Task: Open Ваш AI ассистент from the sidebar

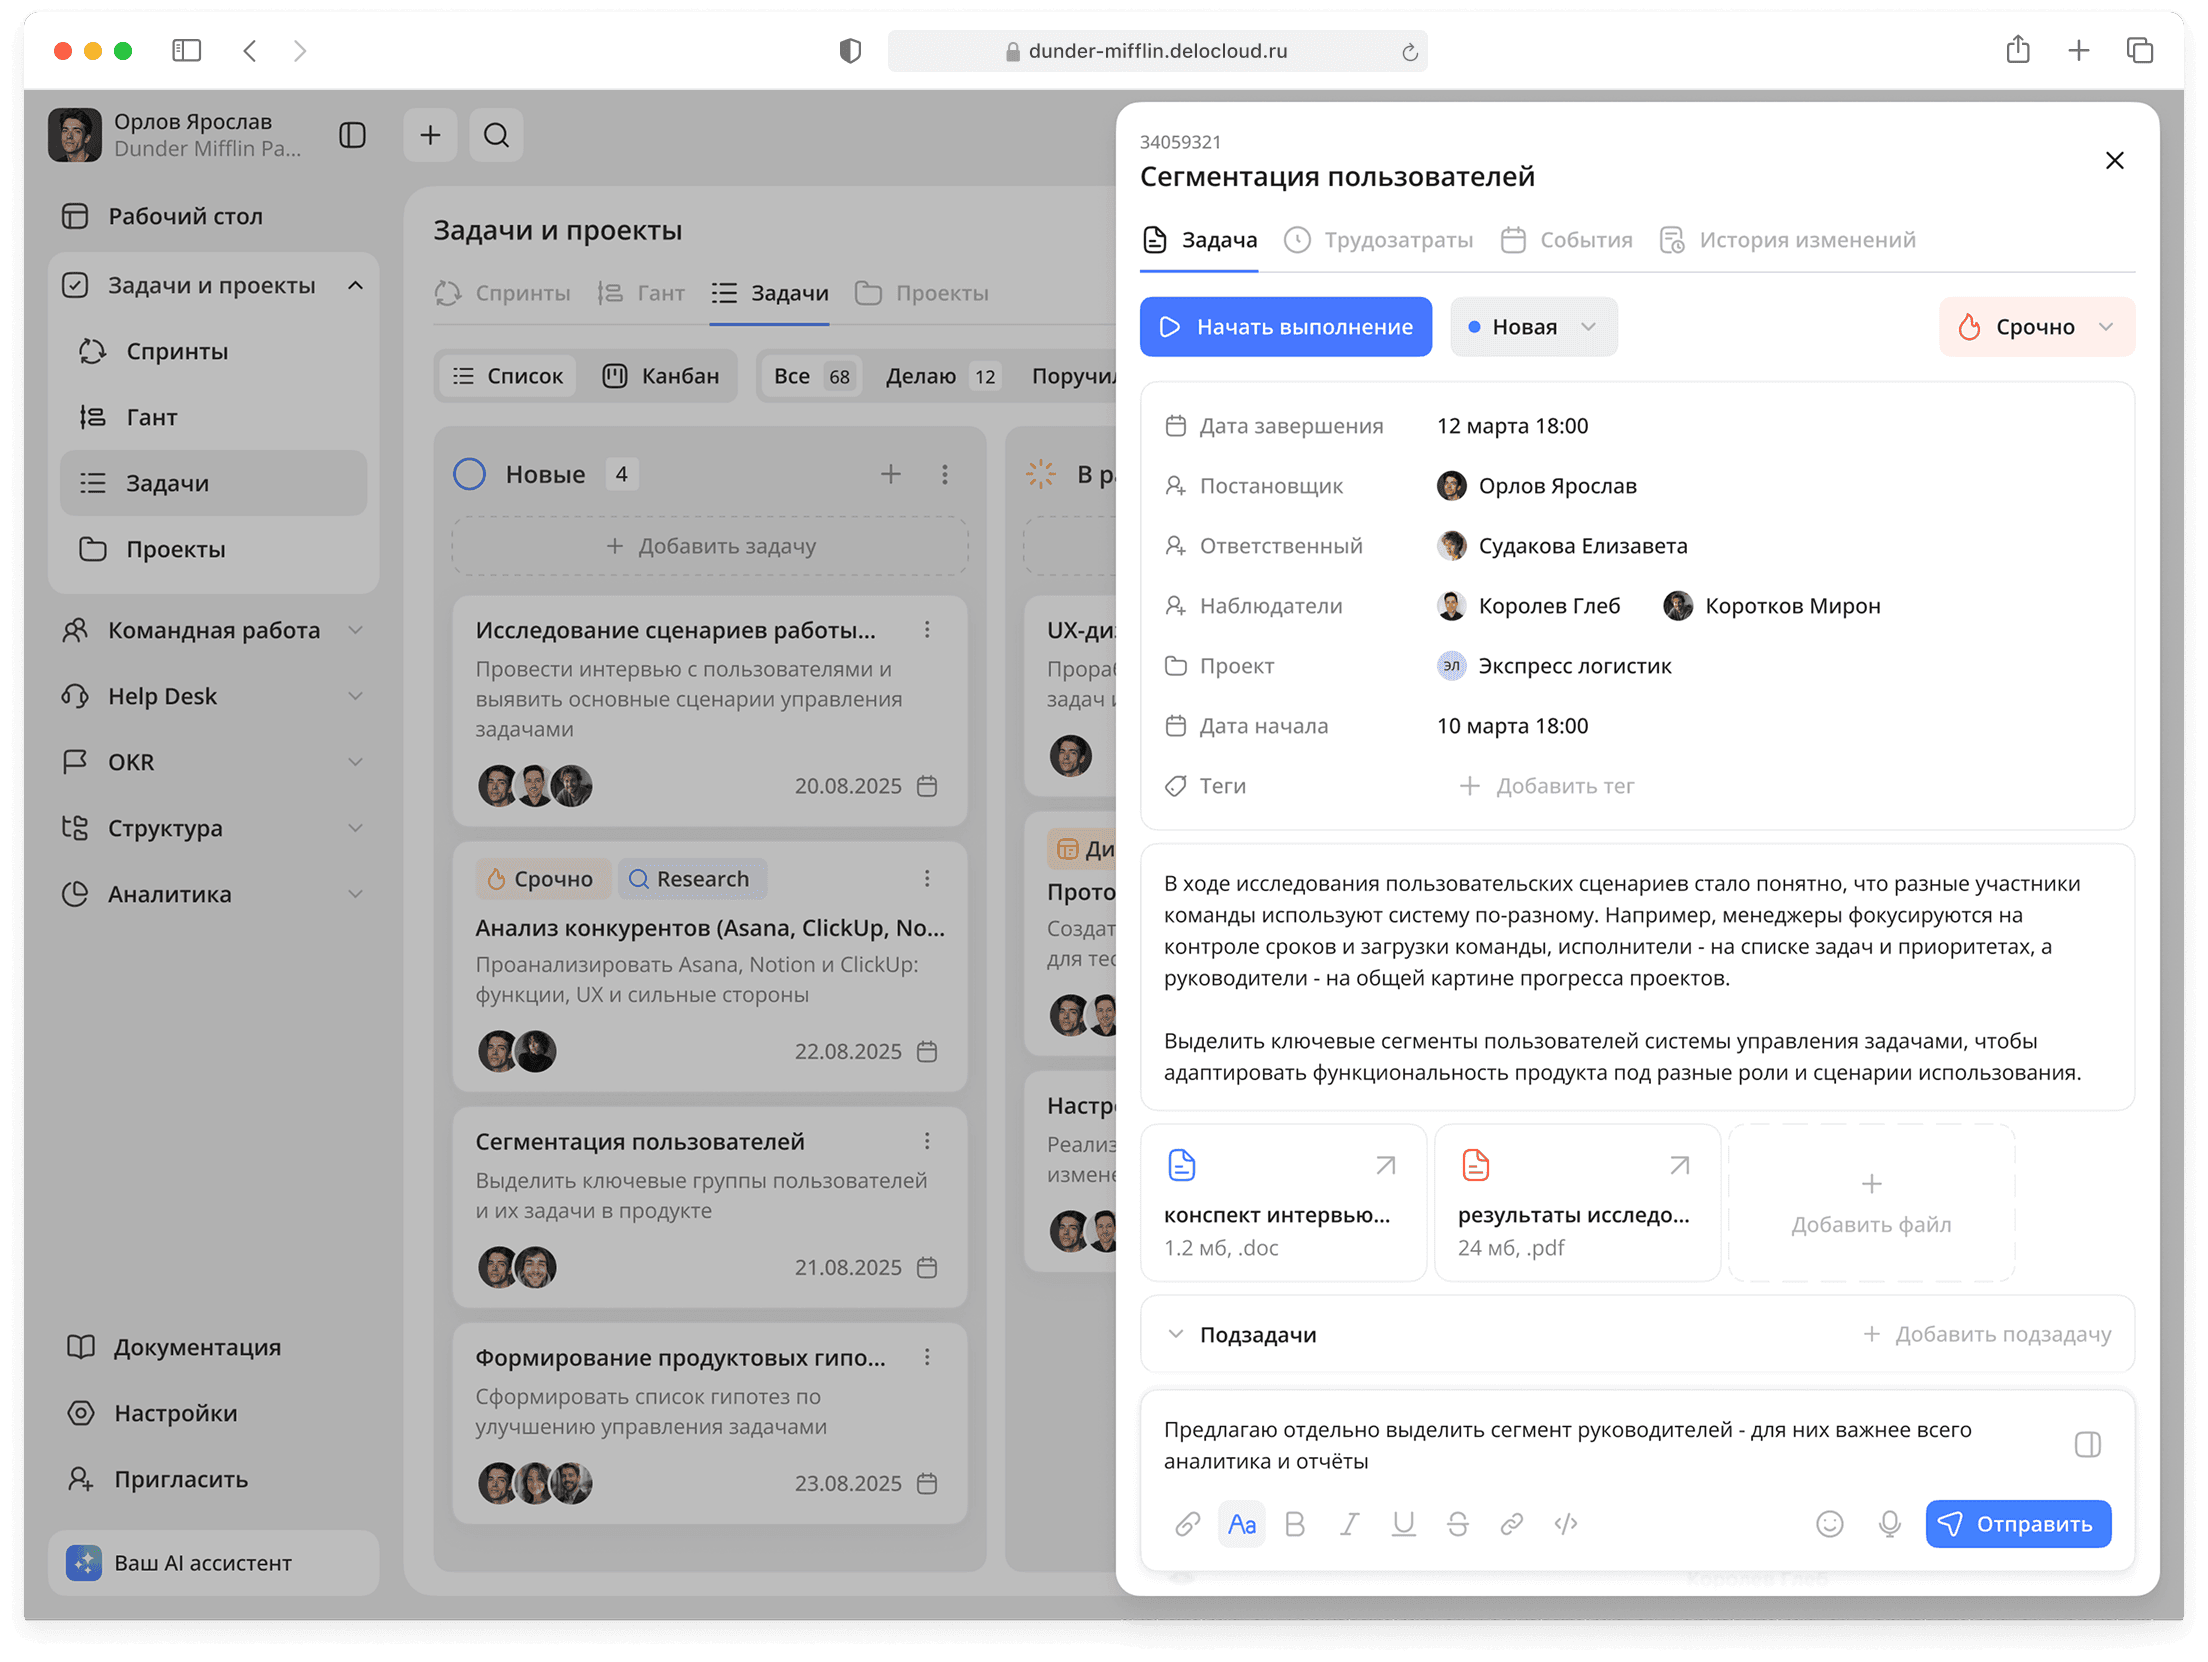Action: [203, 1562]
